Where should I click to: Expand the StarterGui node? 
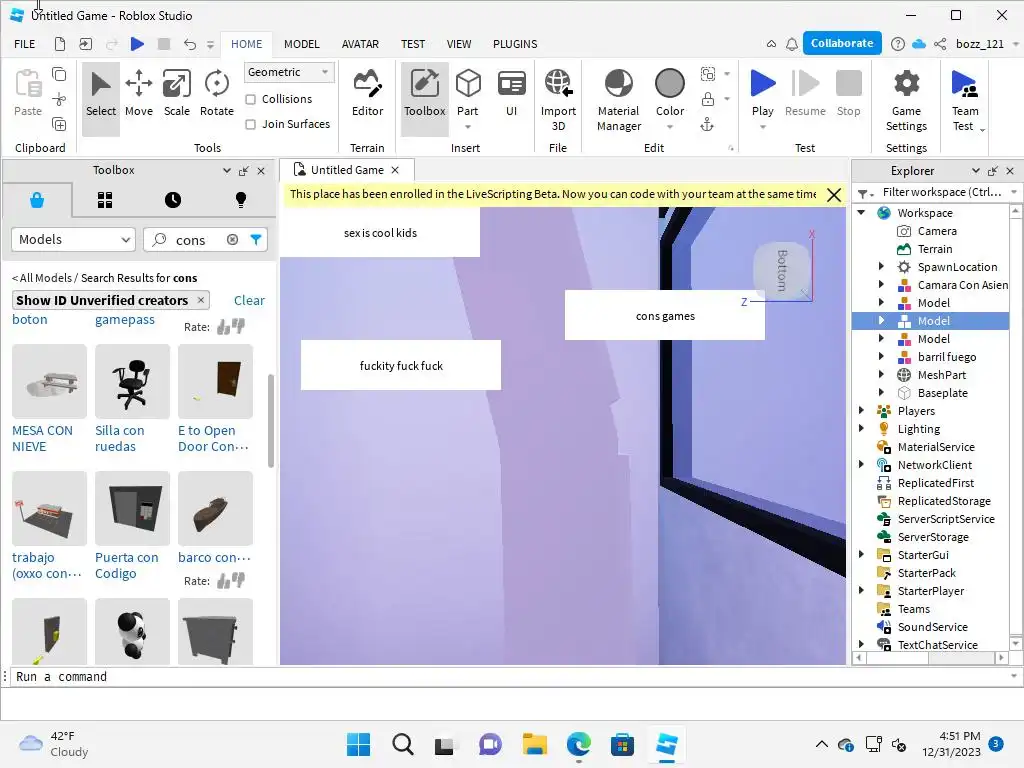pos(861,554)
